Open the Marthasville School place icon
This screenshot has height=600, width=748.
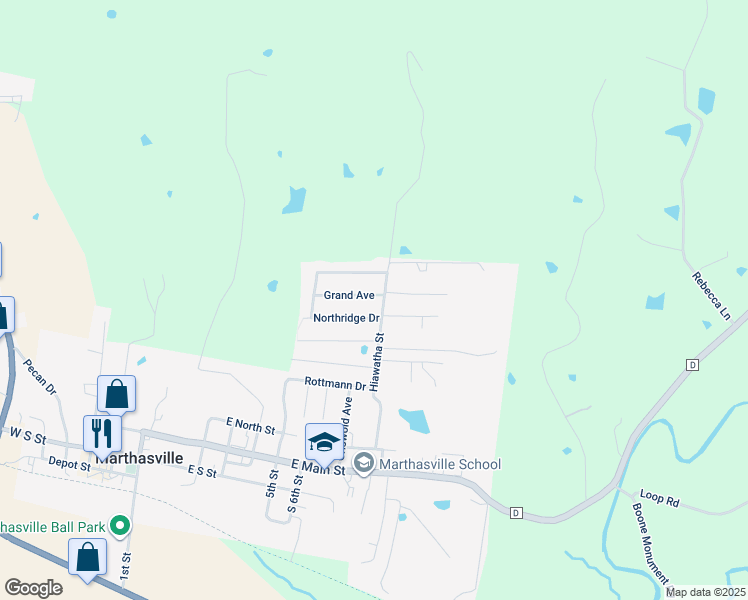364,464
